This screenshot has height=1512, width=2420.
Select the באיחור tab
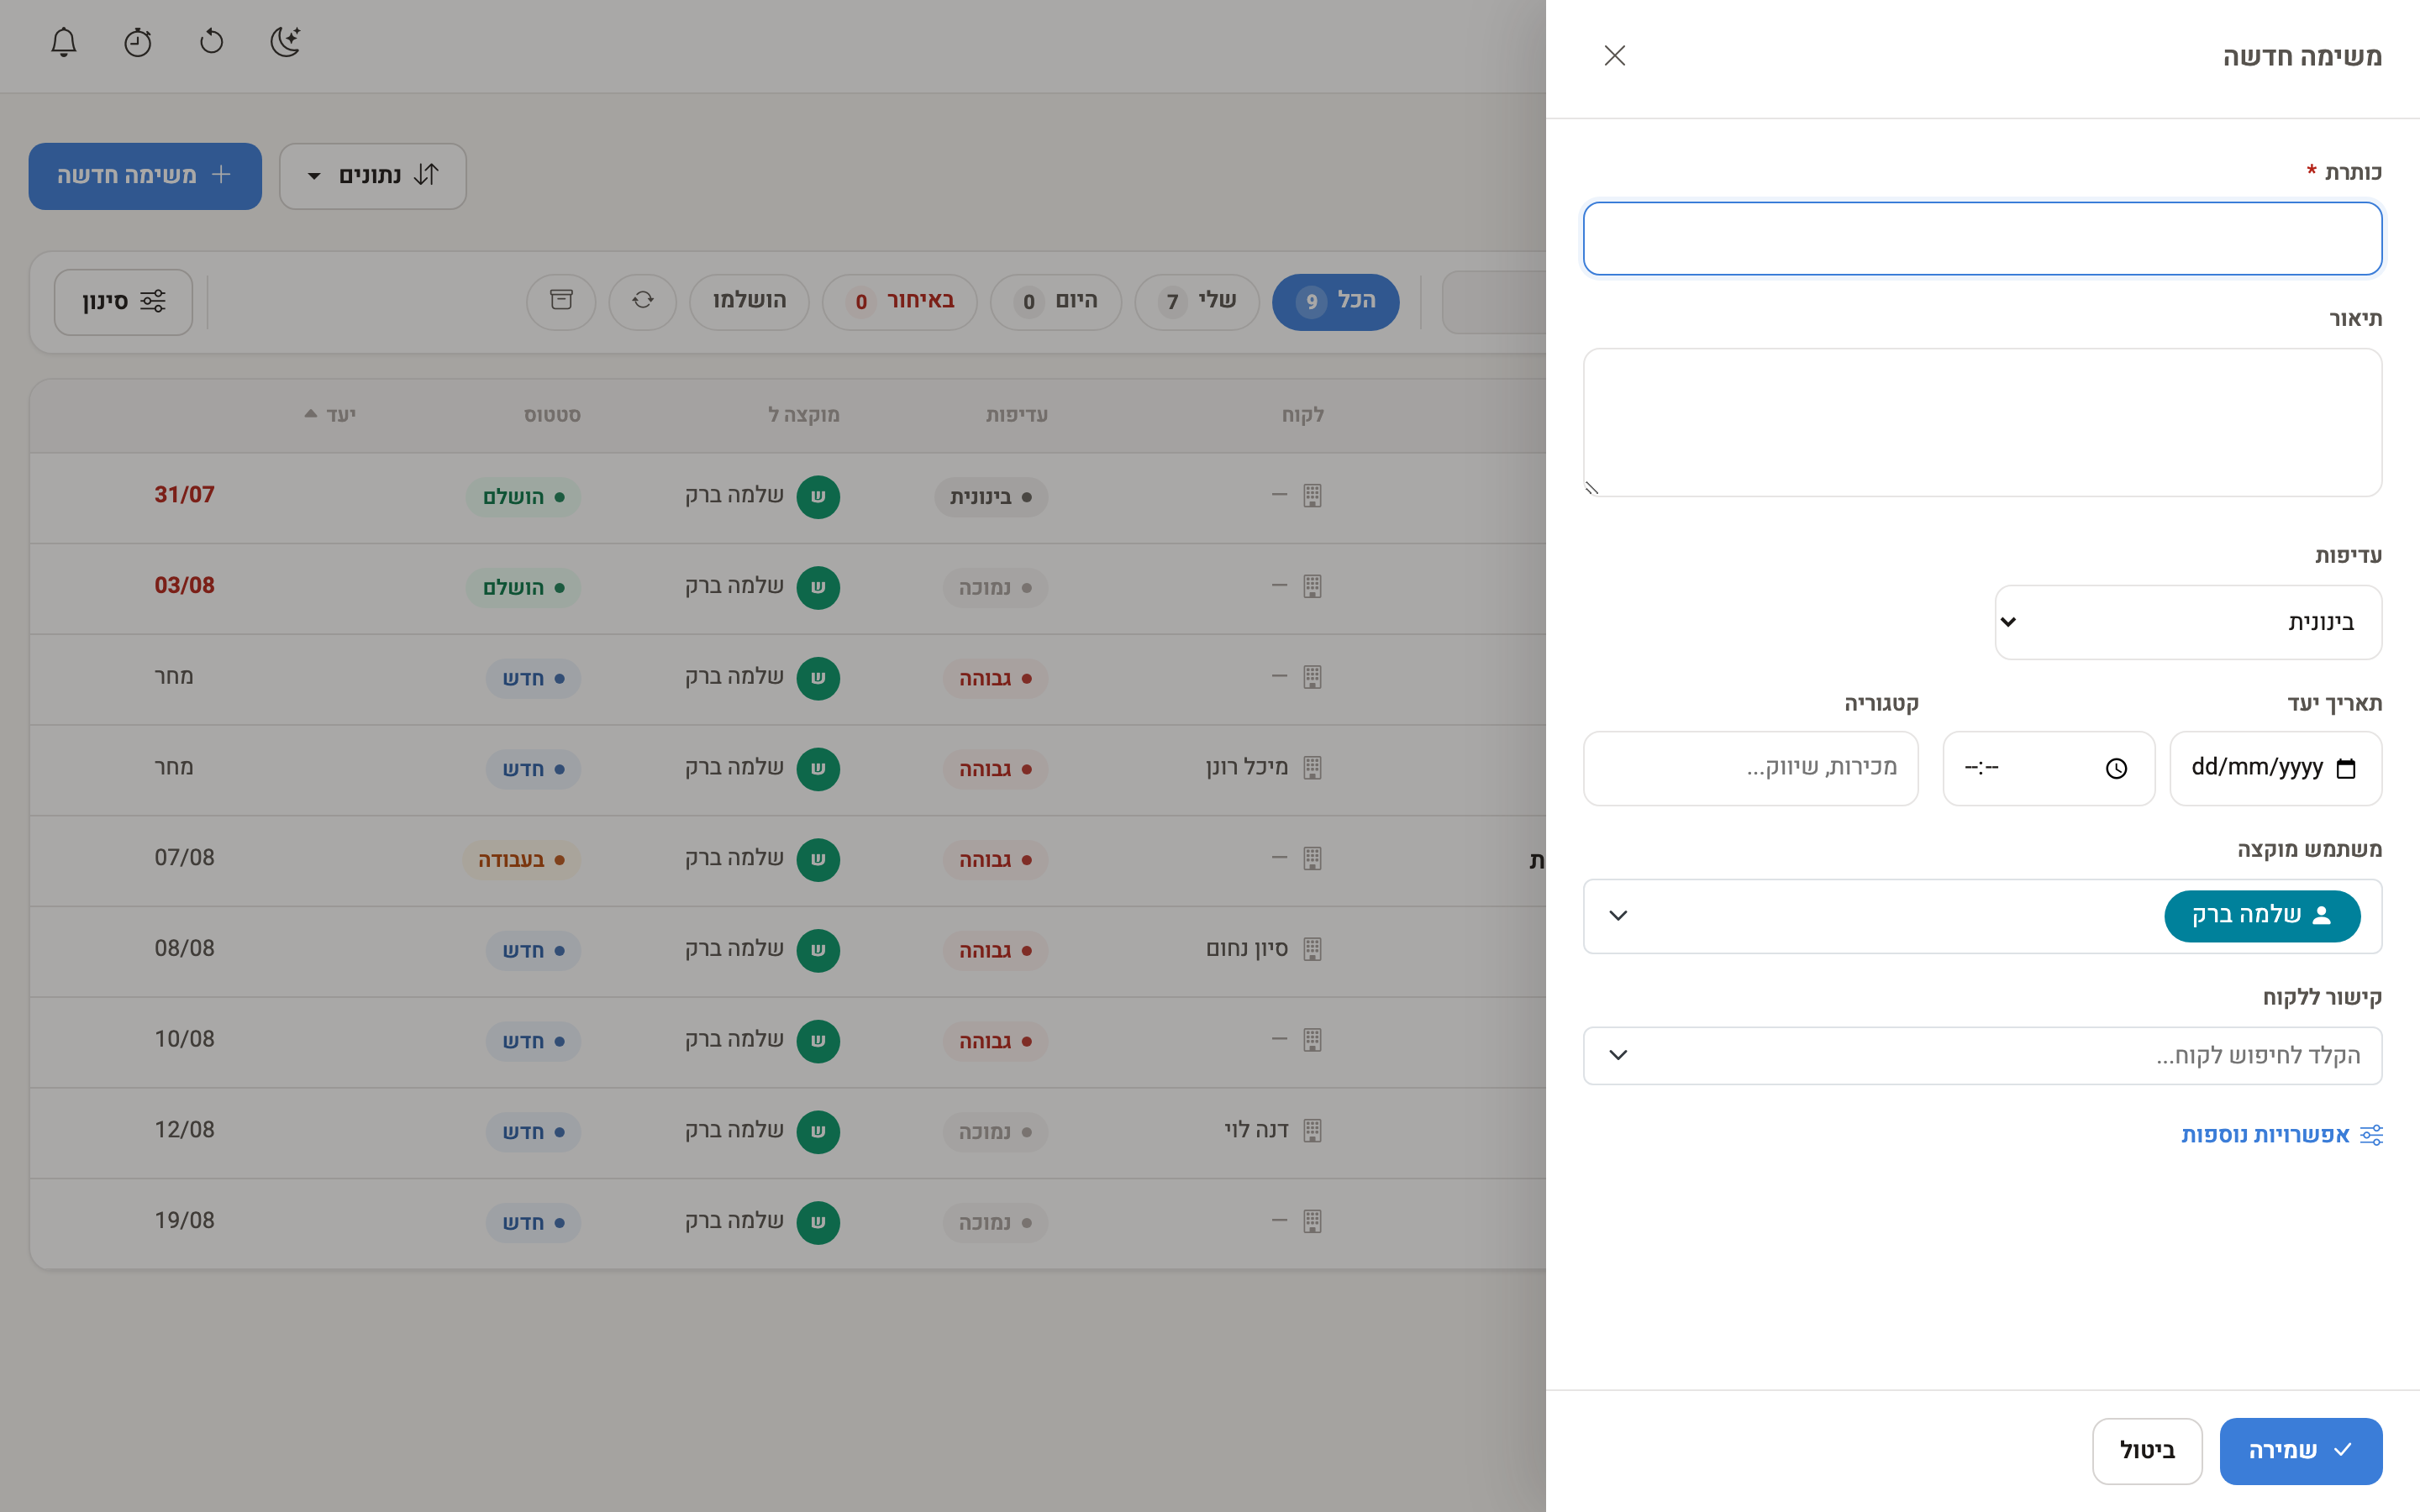pyautogui.click(x=900, y=301)
